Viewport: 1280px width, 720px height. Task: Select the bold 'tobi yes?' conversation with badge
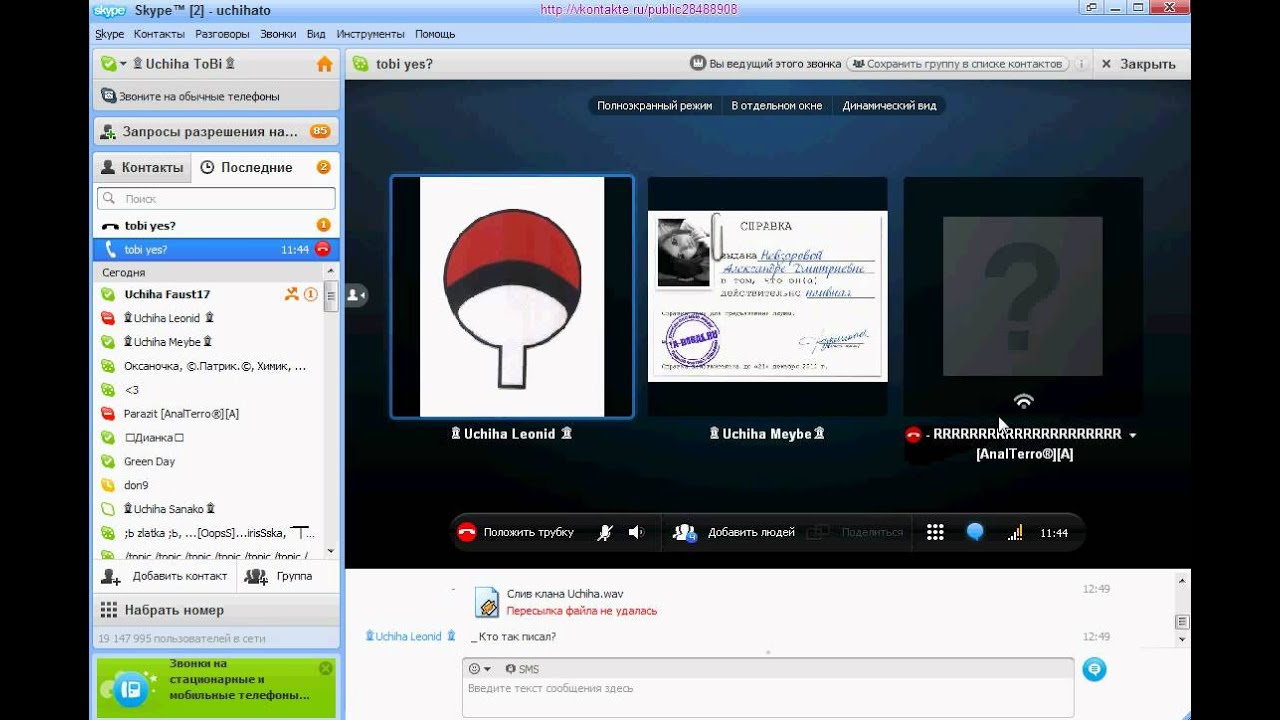pos(216,225)
